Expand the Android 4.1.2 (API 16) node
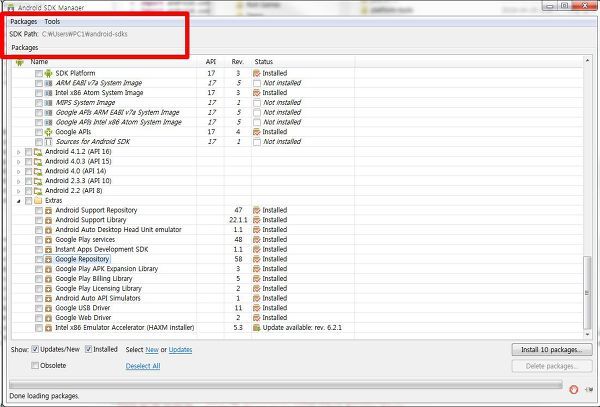This screenshot has height=407, width=600. pos(18,152)
